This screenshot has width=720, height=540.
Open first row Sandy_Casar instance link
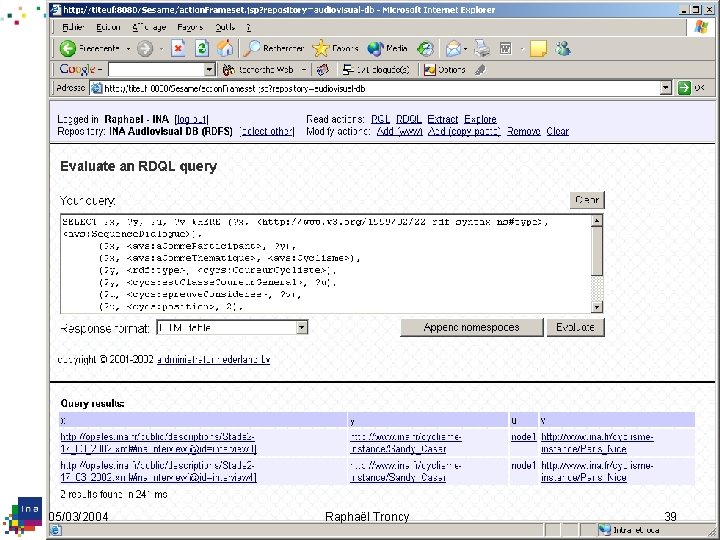tap(405, 443)
